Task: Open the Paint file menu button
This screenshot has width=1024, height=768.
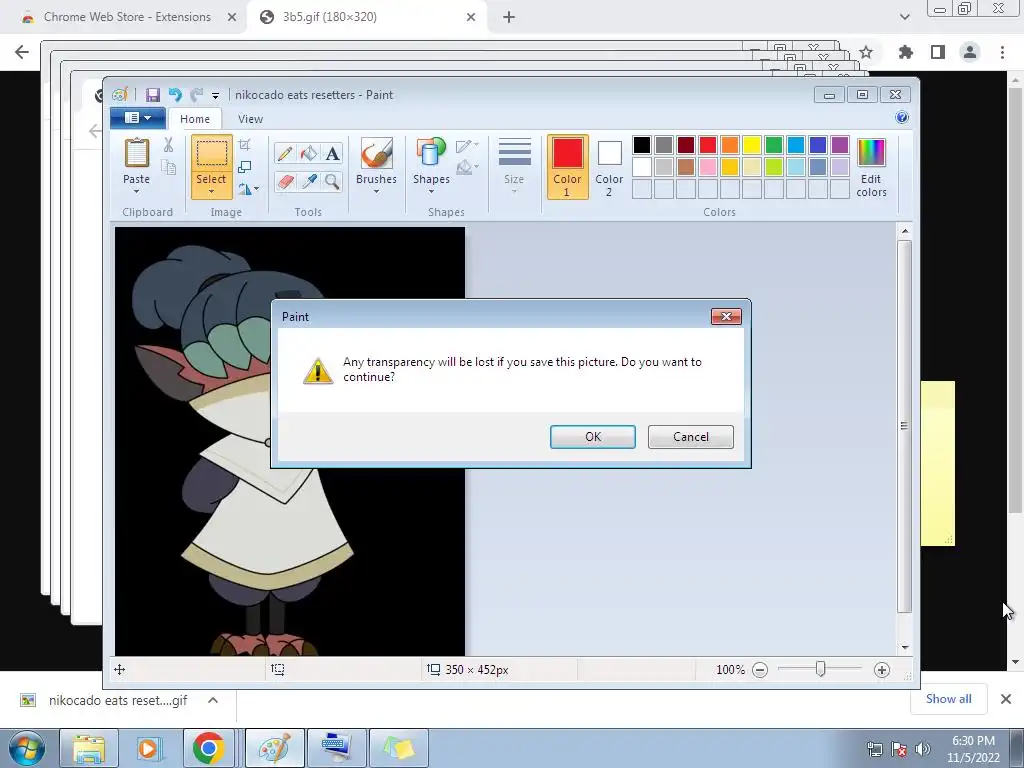Action: click(137, 118)
